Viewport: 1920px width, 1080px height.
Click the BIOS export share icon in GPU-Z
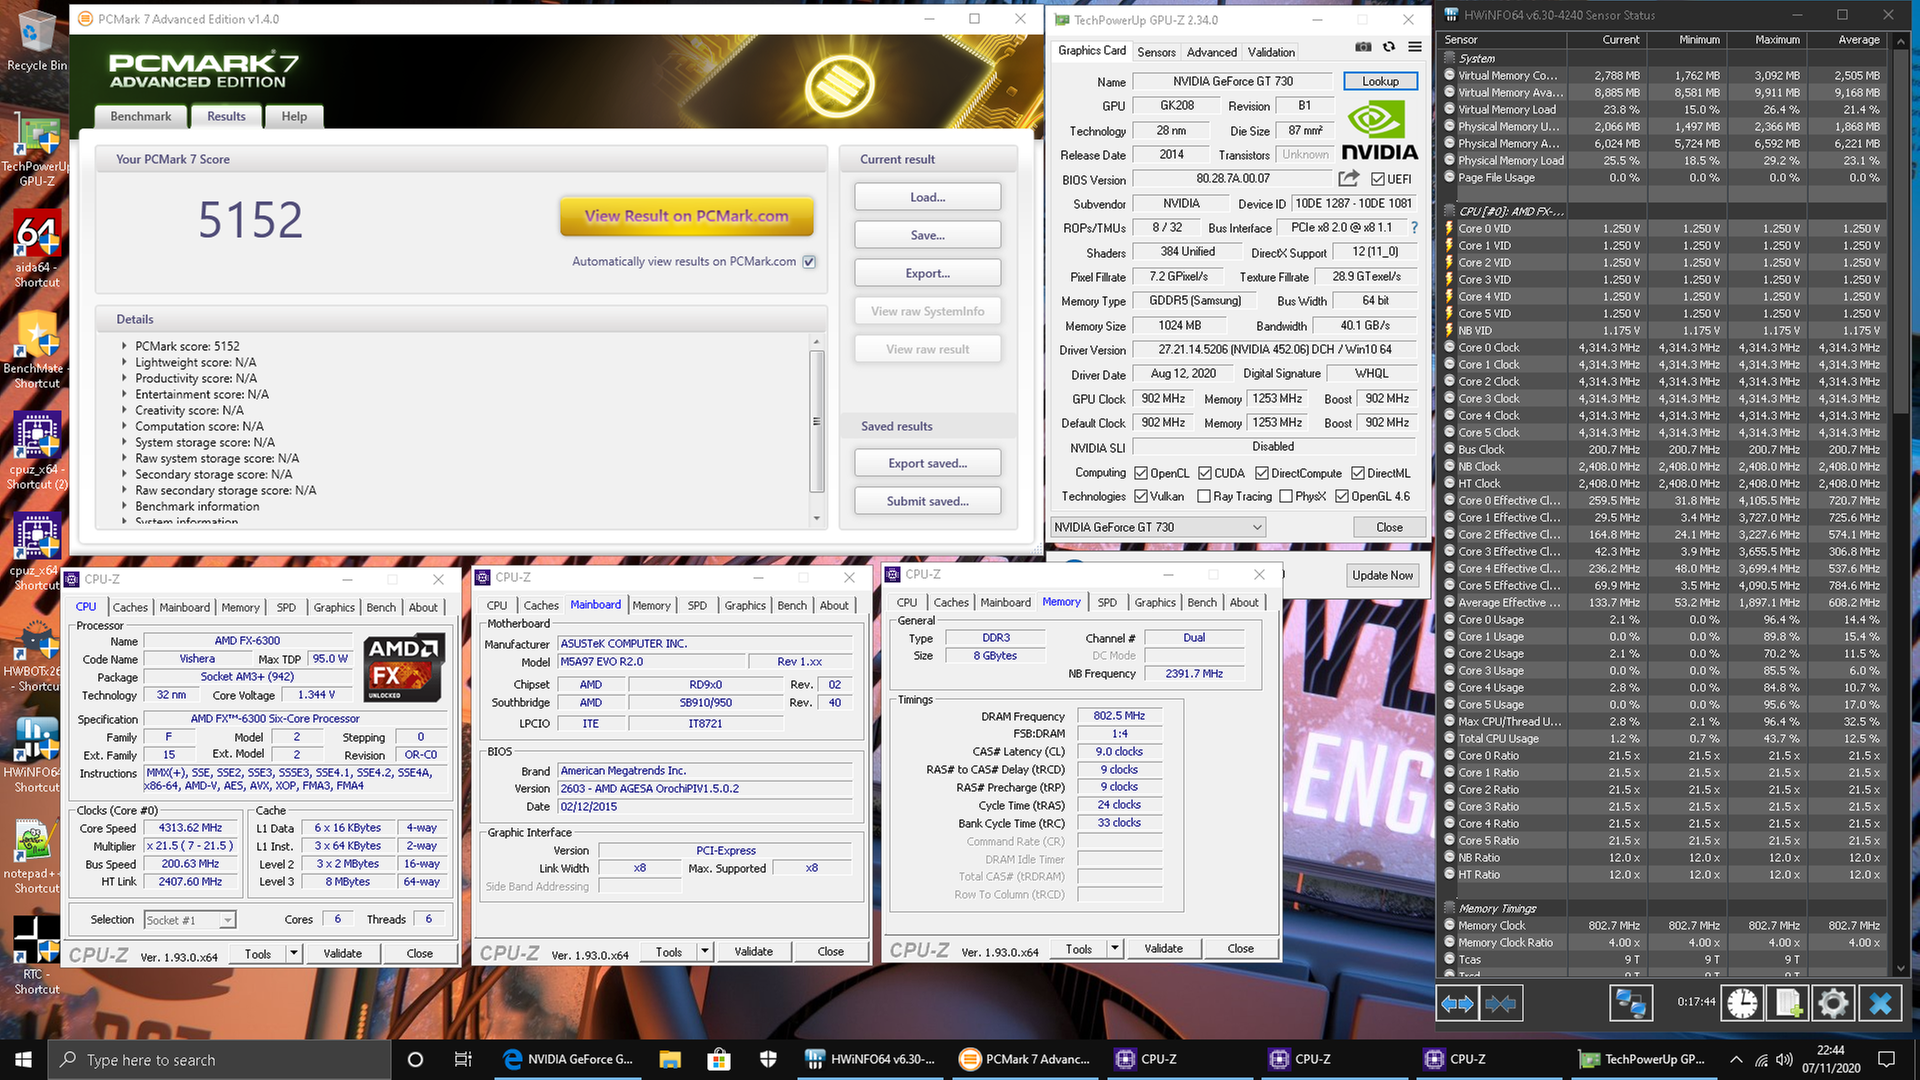point(1349,178)
